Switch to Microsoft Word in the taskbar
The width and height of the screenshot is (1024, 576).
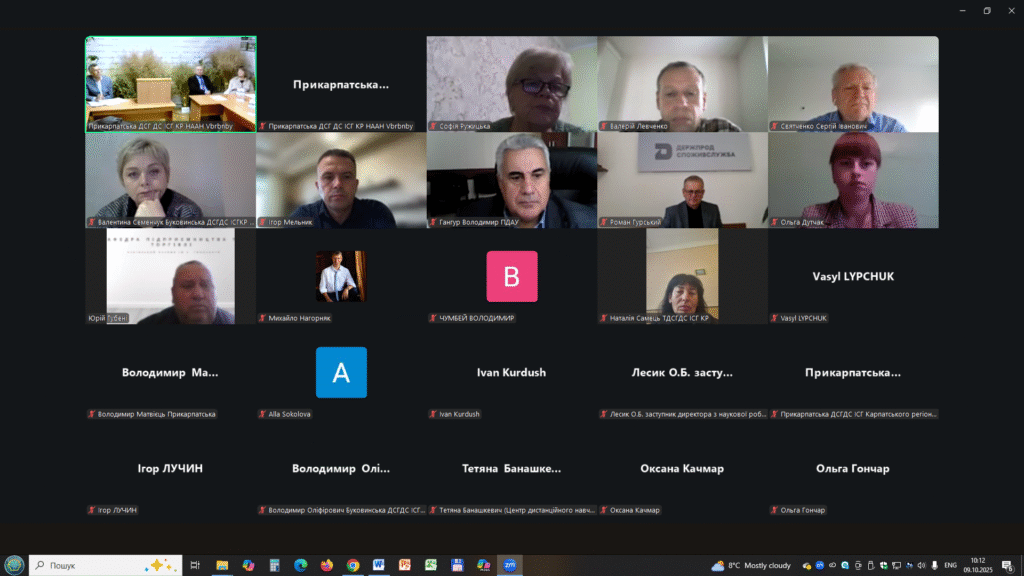(379, 565)
